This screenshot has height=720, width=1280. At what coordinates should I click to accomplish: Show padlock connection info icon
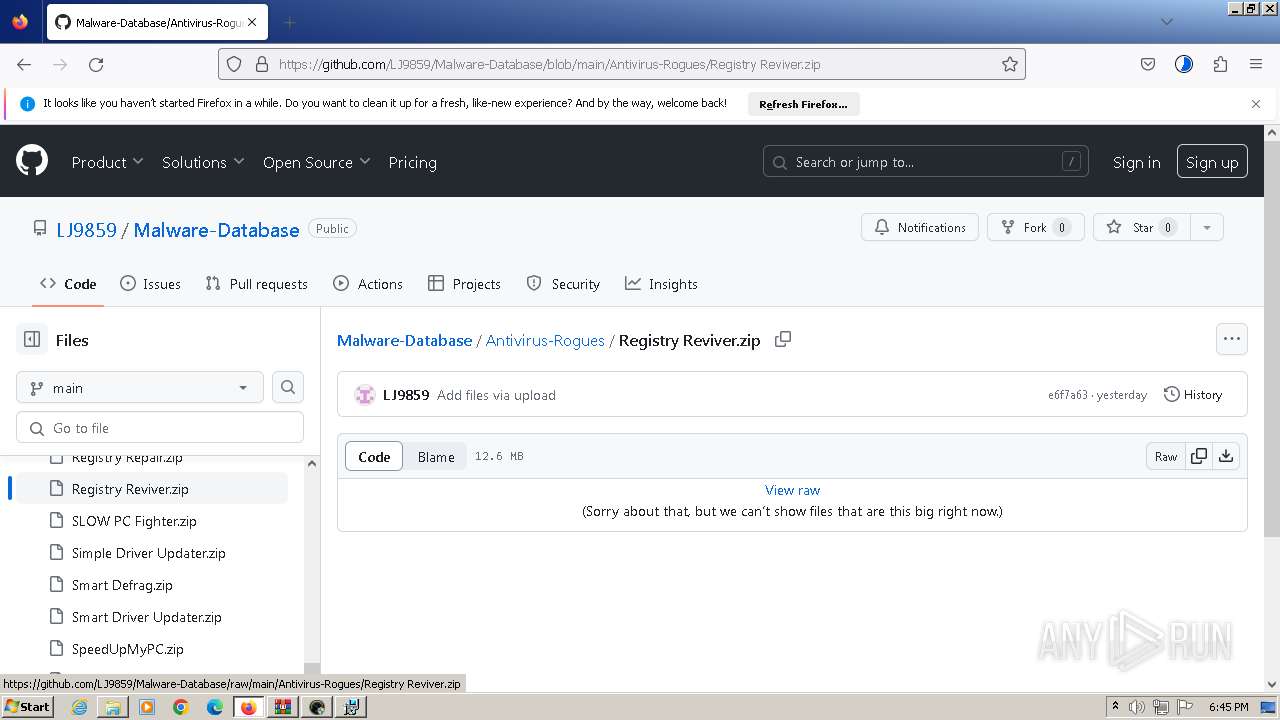pos(262,64)
